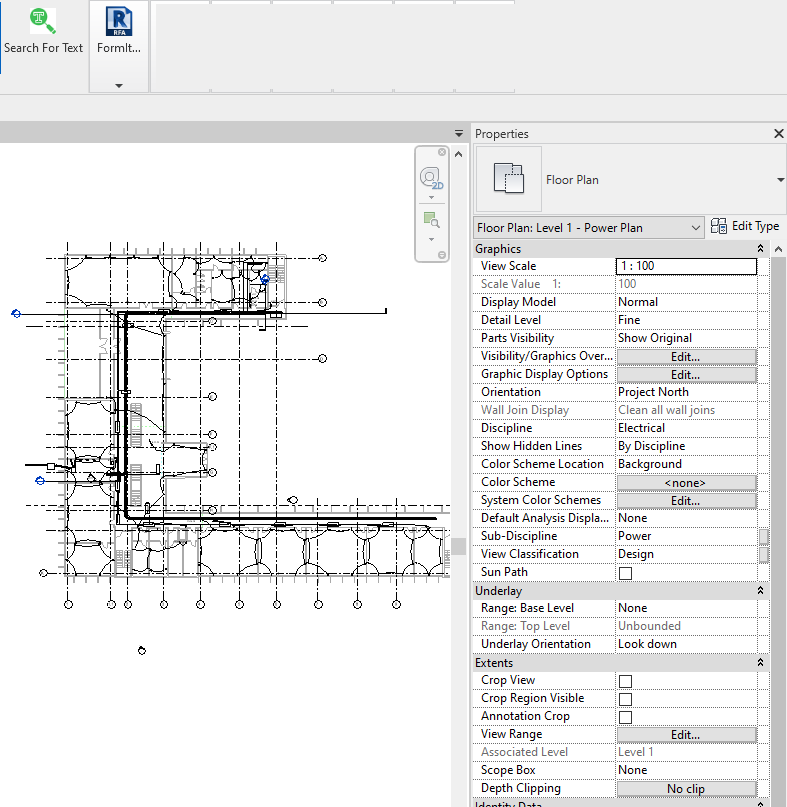Check the Crop Region Visible checkbox
The width and height of the screenshot is (787, 807).
[625, 699]
